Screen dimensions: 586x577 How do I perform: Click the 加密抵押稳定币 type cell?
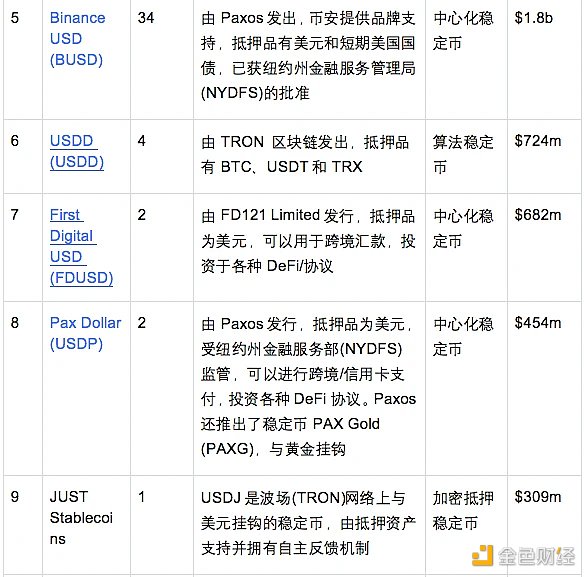coord(463,510)
